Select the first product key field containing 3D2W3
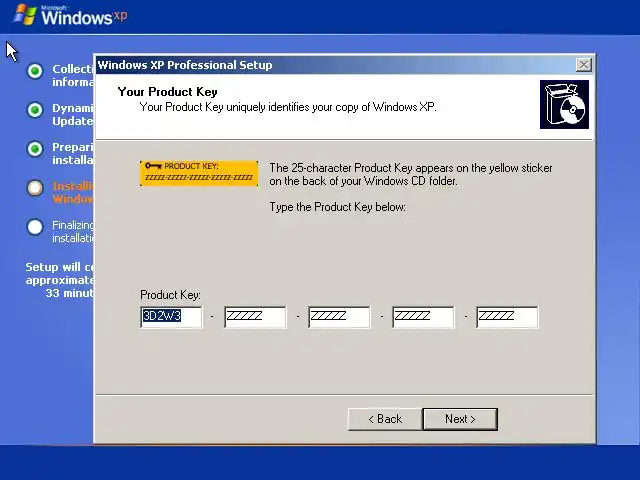The height and width of the screenshot is (480, 640). 171,317
